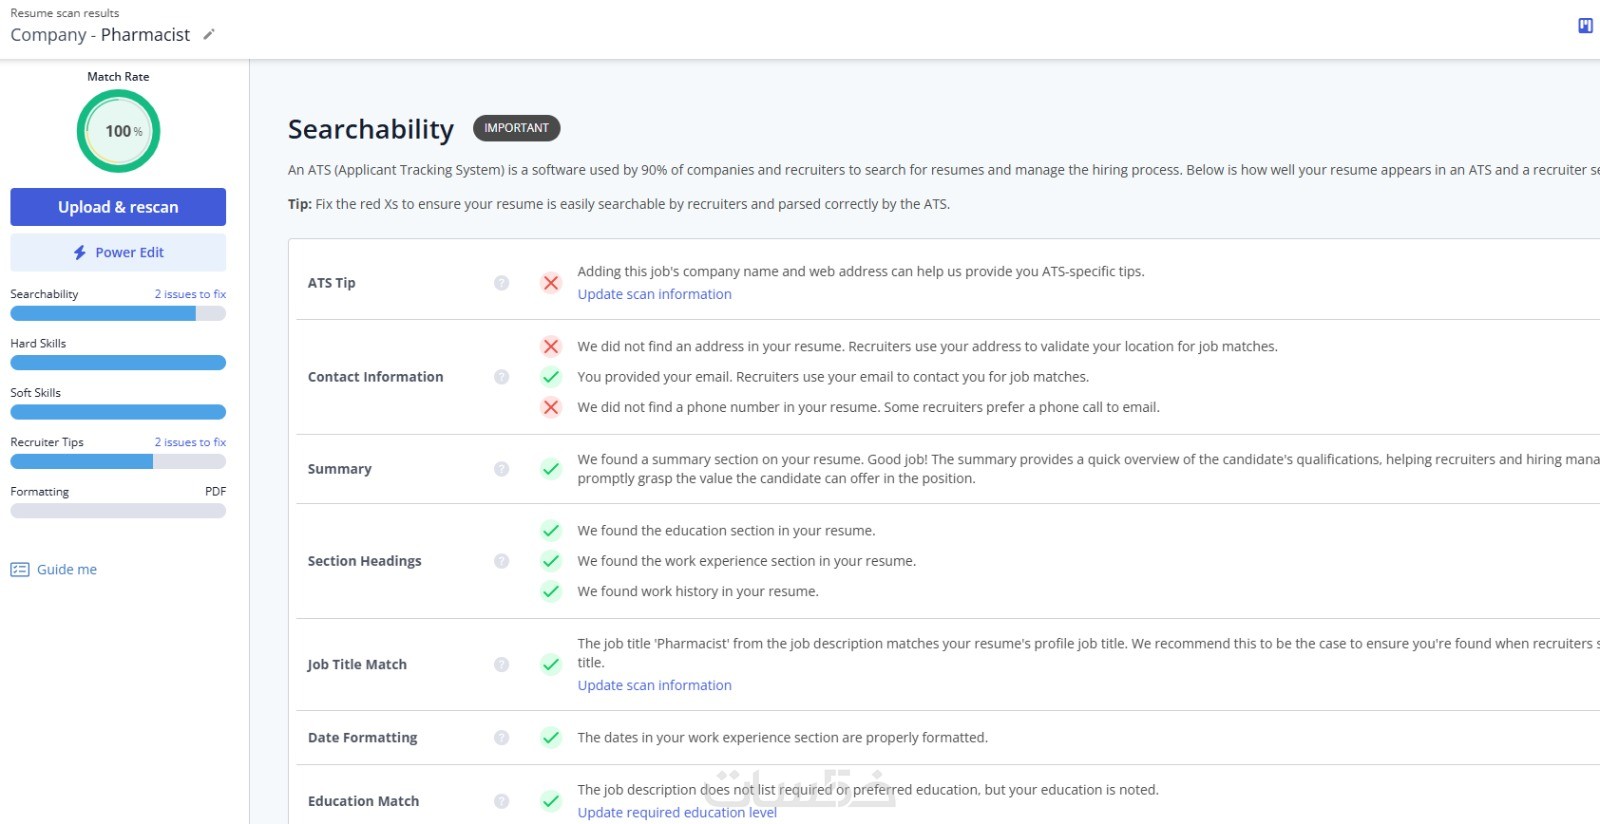Open Update required education level link
The width and height of the screenshot is (1600, 824).
[677, 812]
